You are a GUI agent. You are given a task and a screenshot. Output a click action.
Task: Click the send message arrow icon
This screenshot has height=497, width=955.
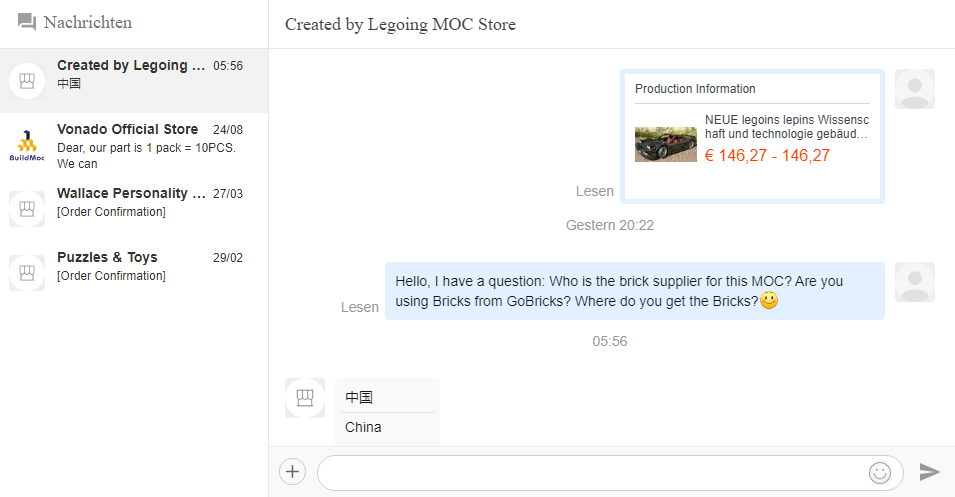[930, 472]
